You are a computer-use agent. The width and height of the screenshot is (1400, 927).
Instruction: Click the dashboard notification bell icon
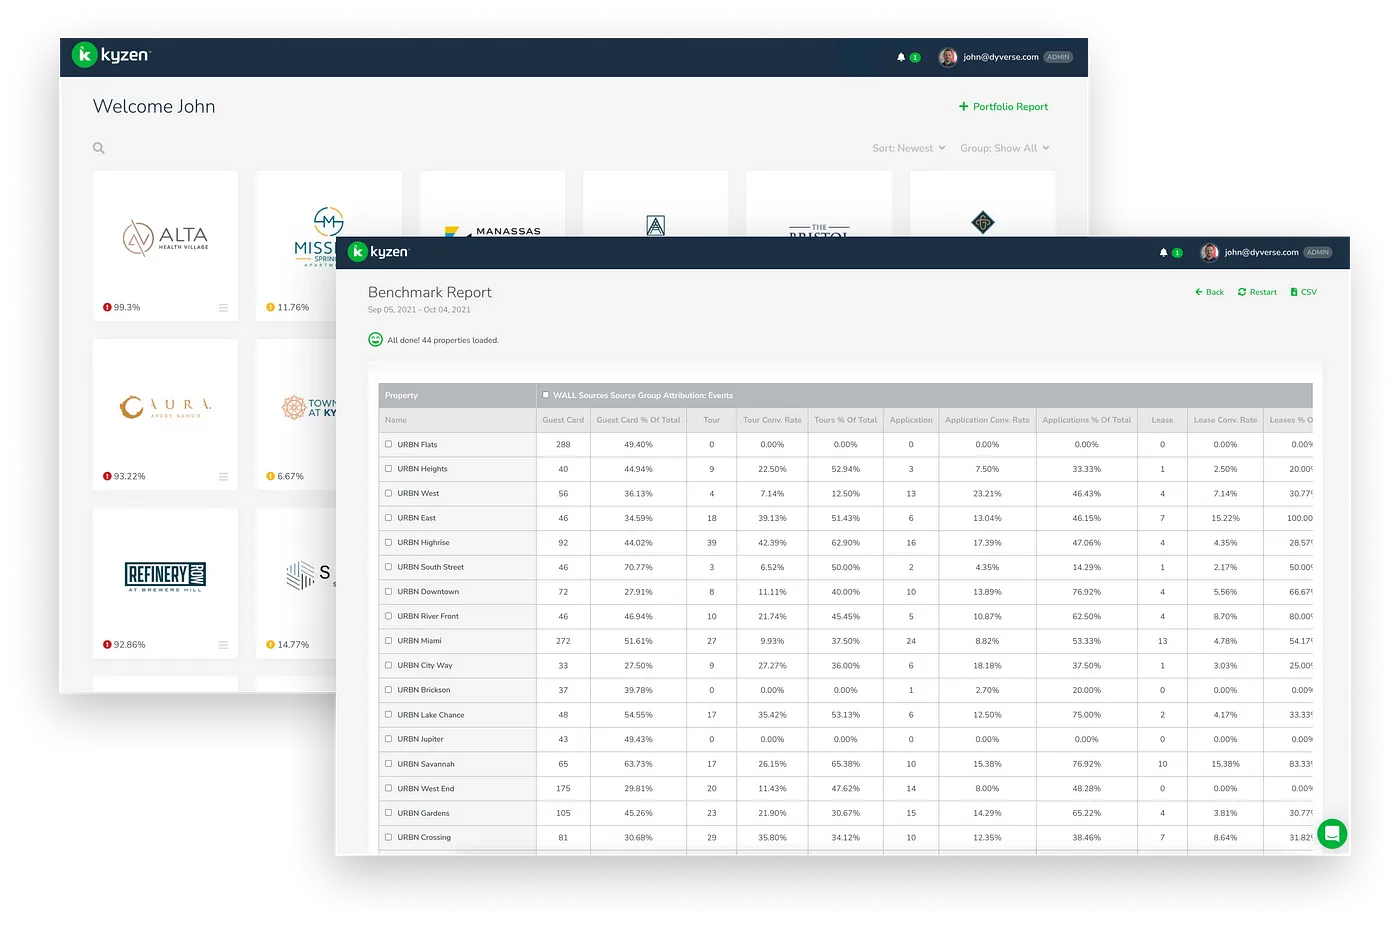coord(901,58)
